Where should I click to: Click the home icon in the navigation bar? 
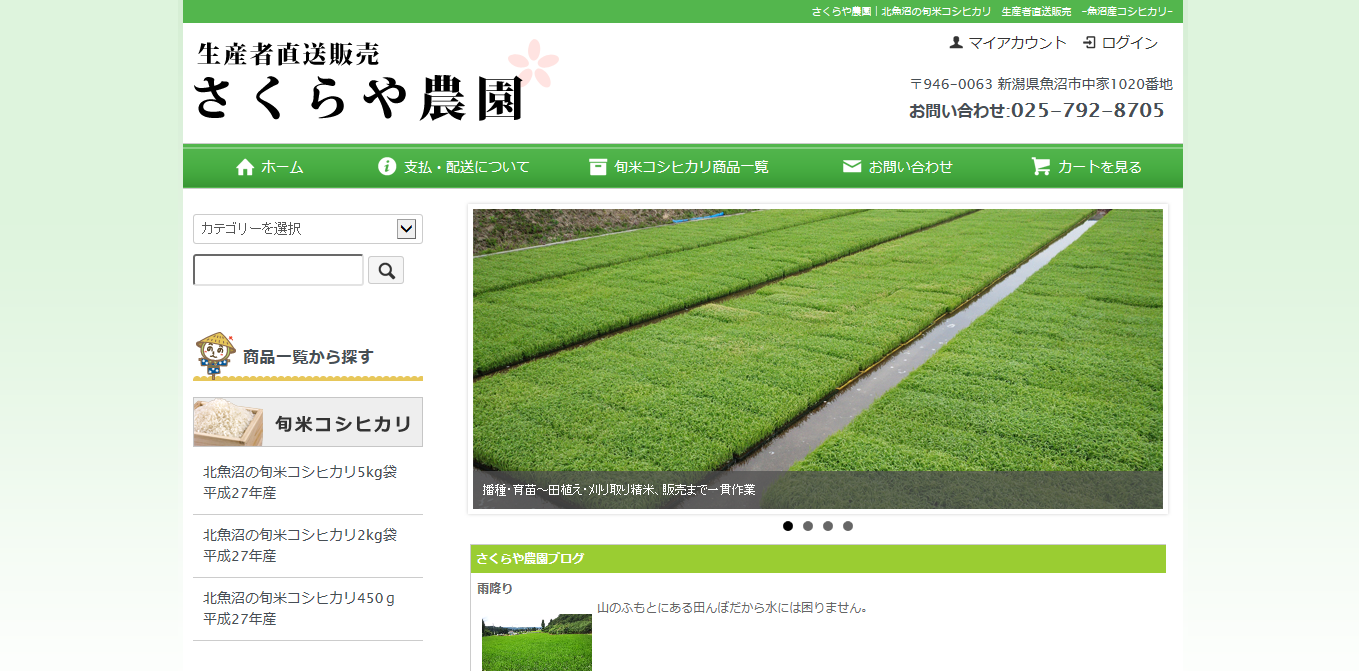tap(245, 167)
